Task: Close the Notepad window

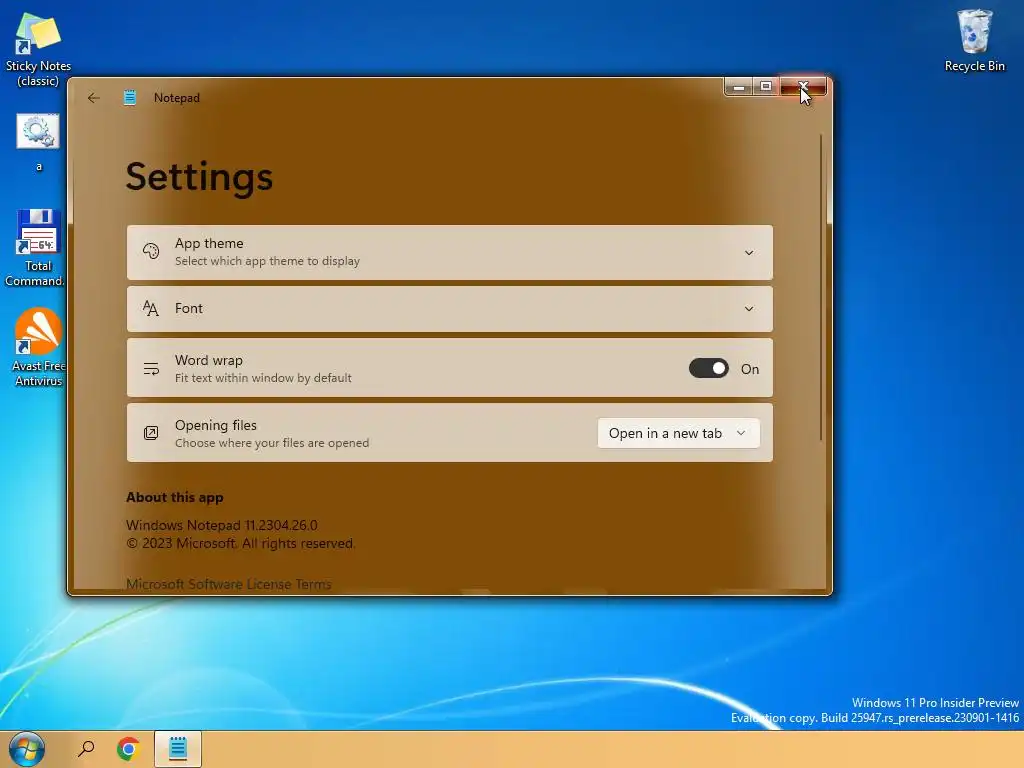Action: coord(803,86)
